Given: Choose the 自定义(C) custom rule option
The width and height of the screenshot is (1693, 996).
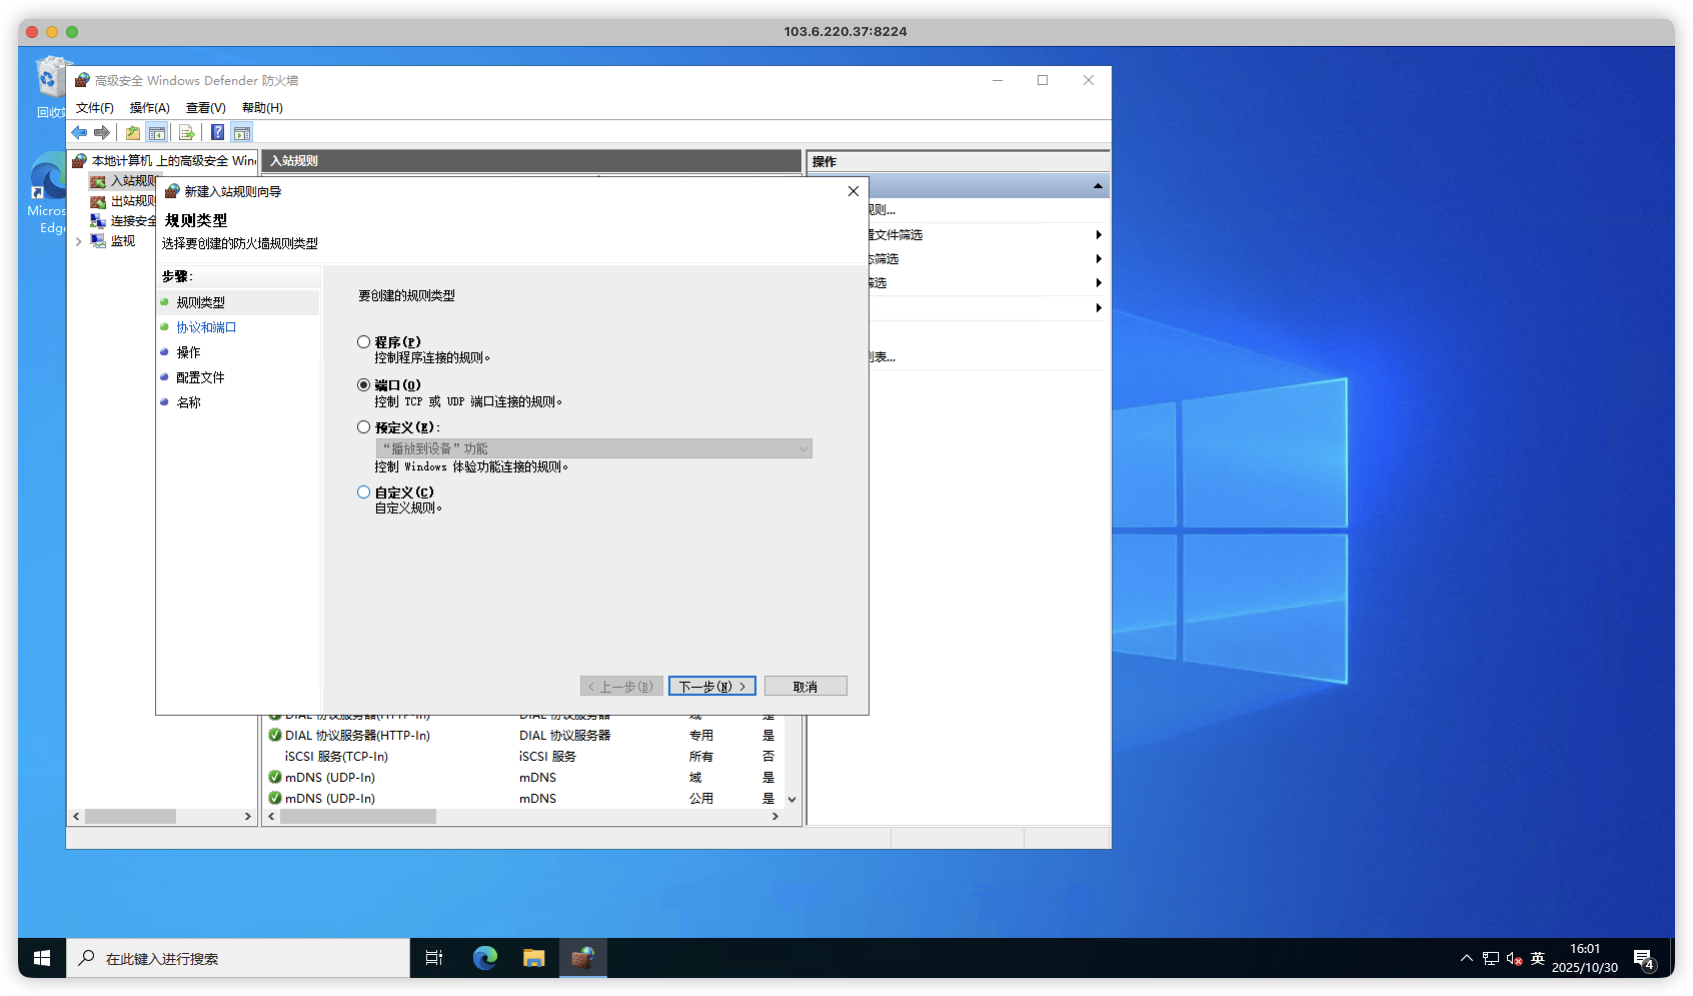Looking at the screenshot, I should (x=364, y=492).
